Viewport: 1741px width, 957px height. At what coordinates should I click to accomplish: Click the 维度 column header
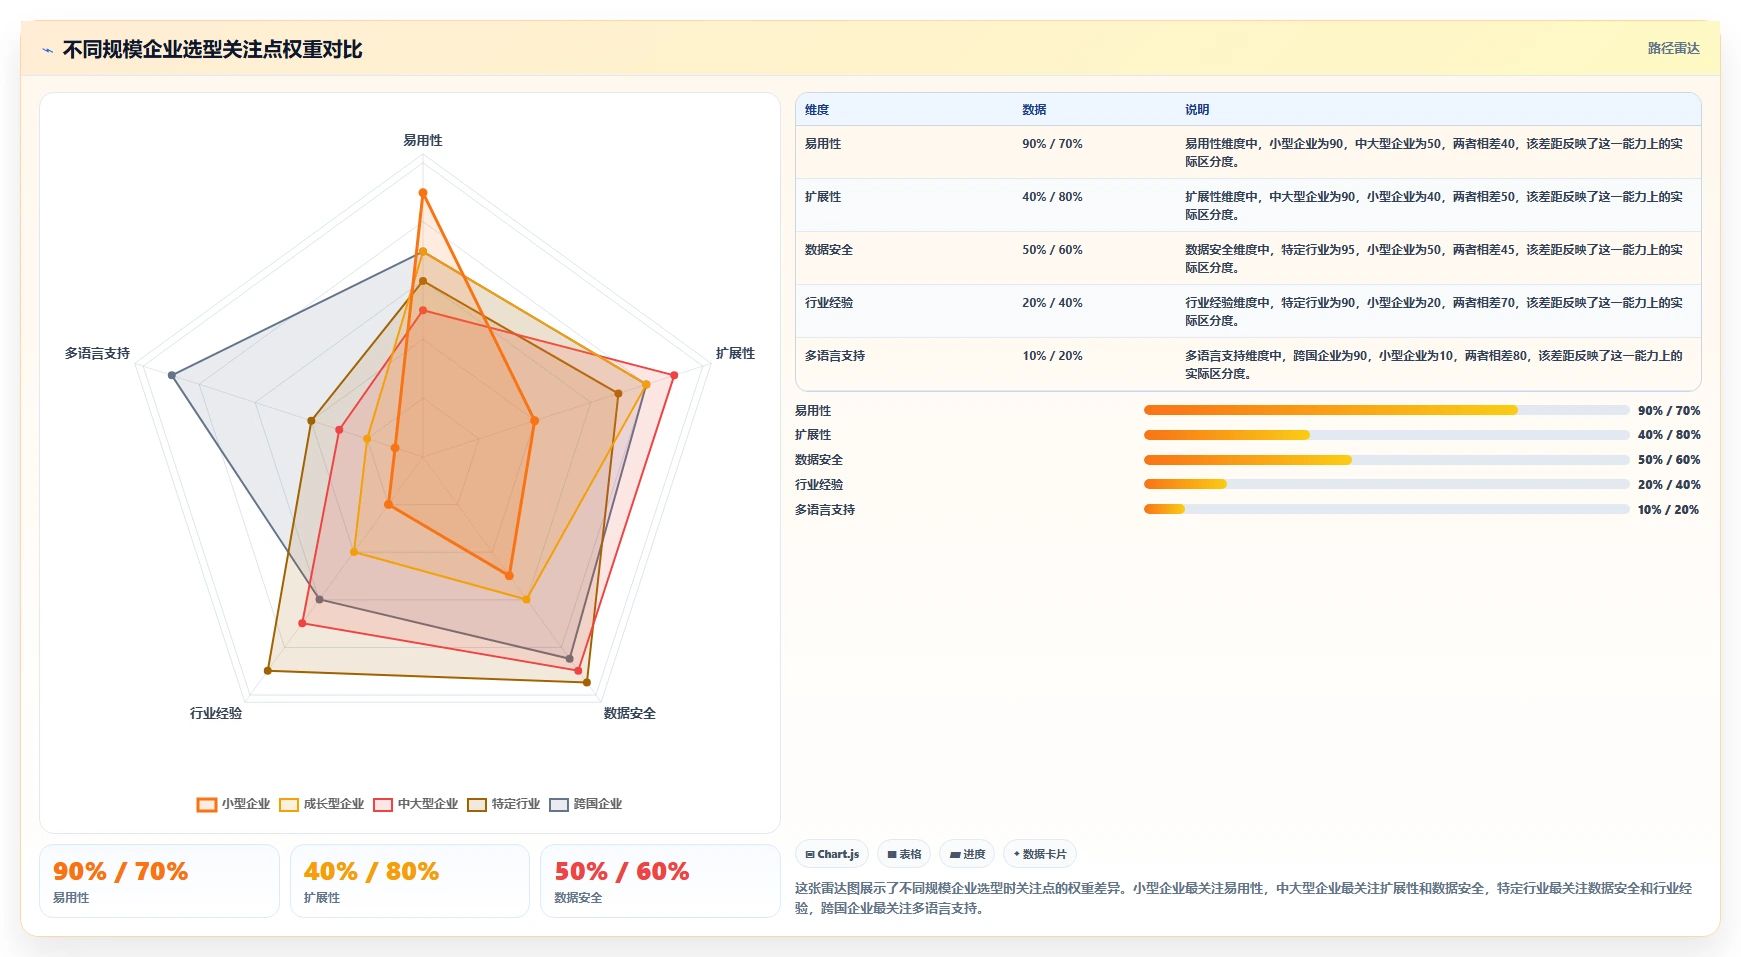pos(817,110)
